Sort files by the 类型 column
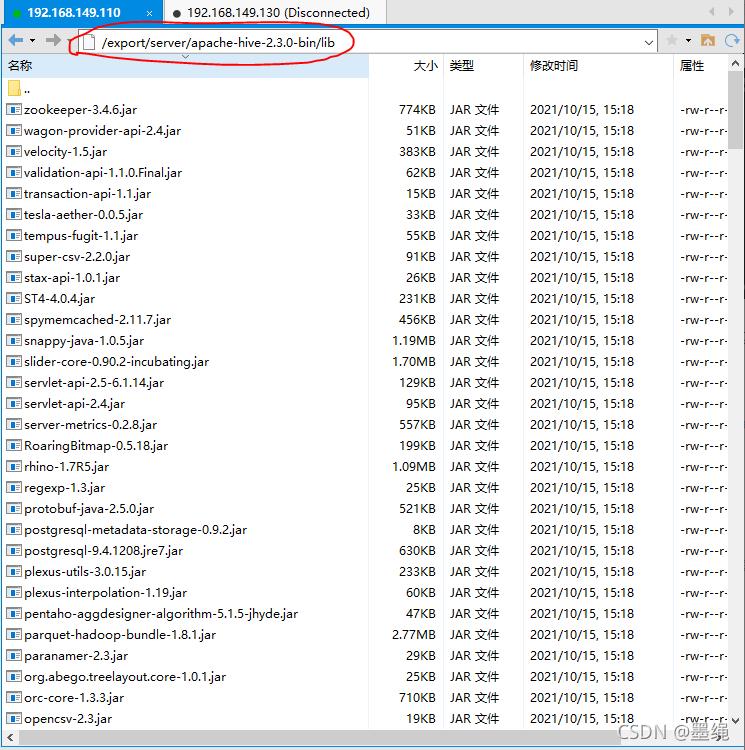Image resolution: width=745 pixels, height=750 pixels. 483,66
